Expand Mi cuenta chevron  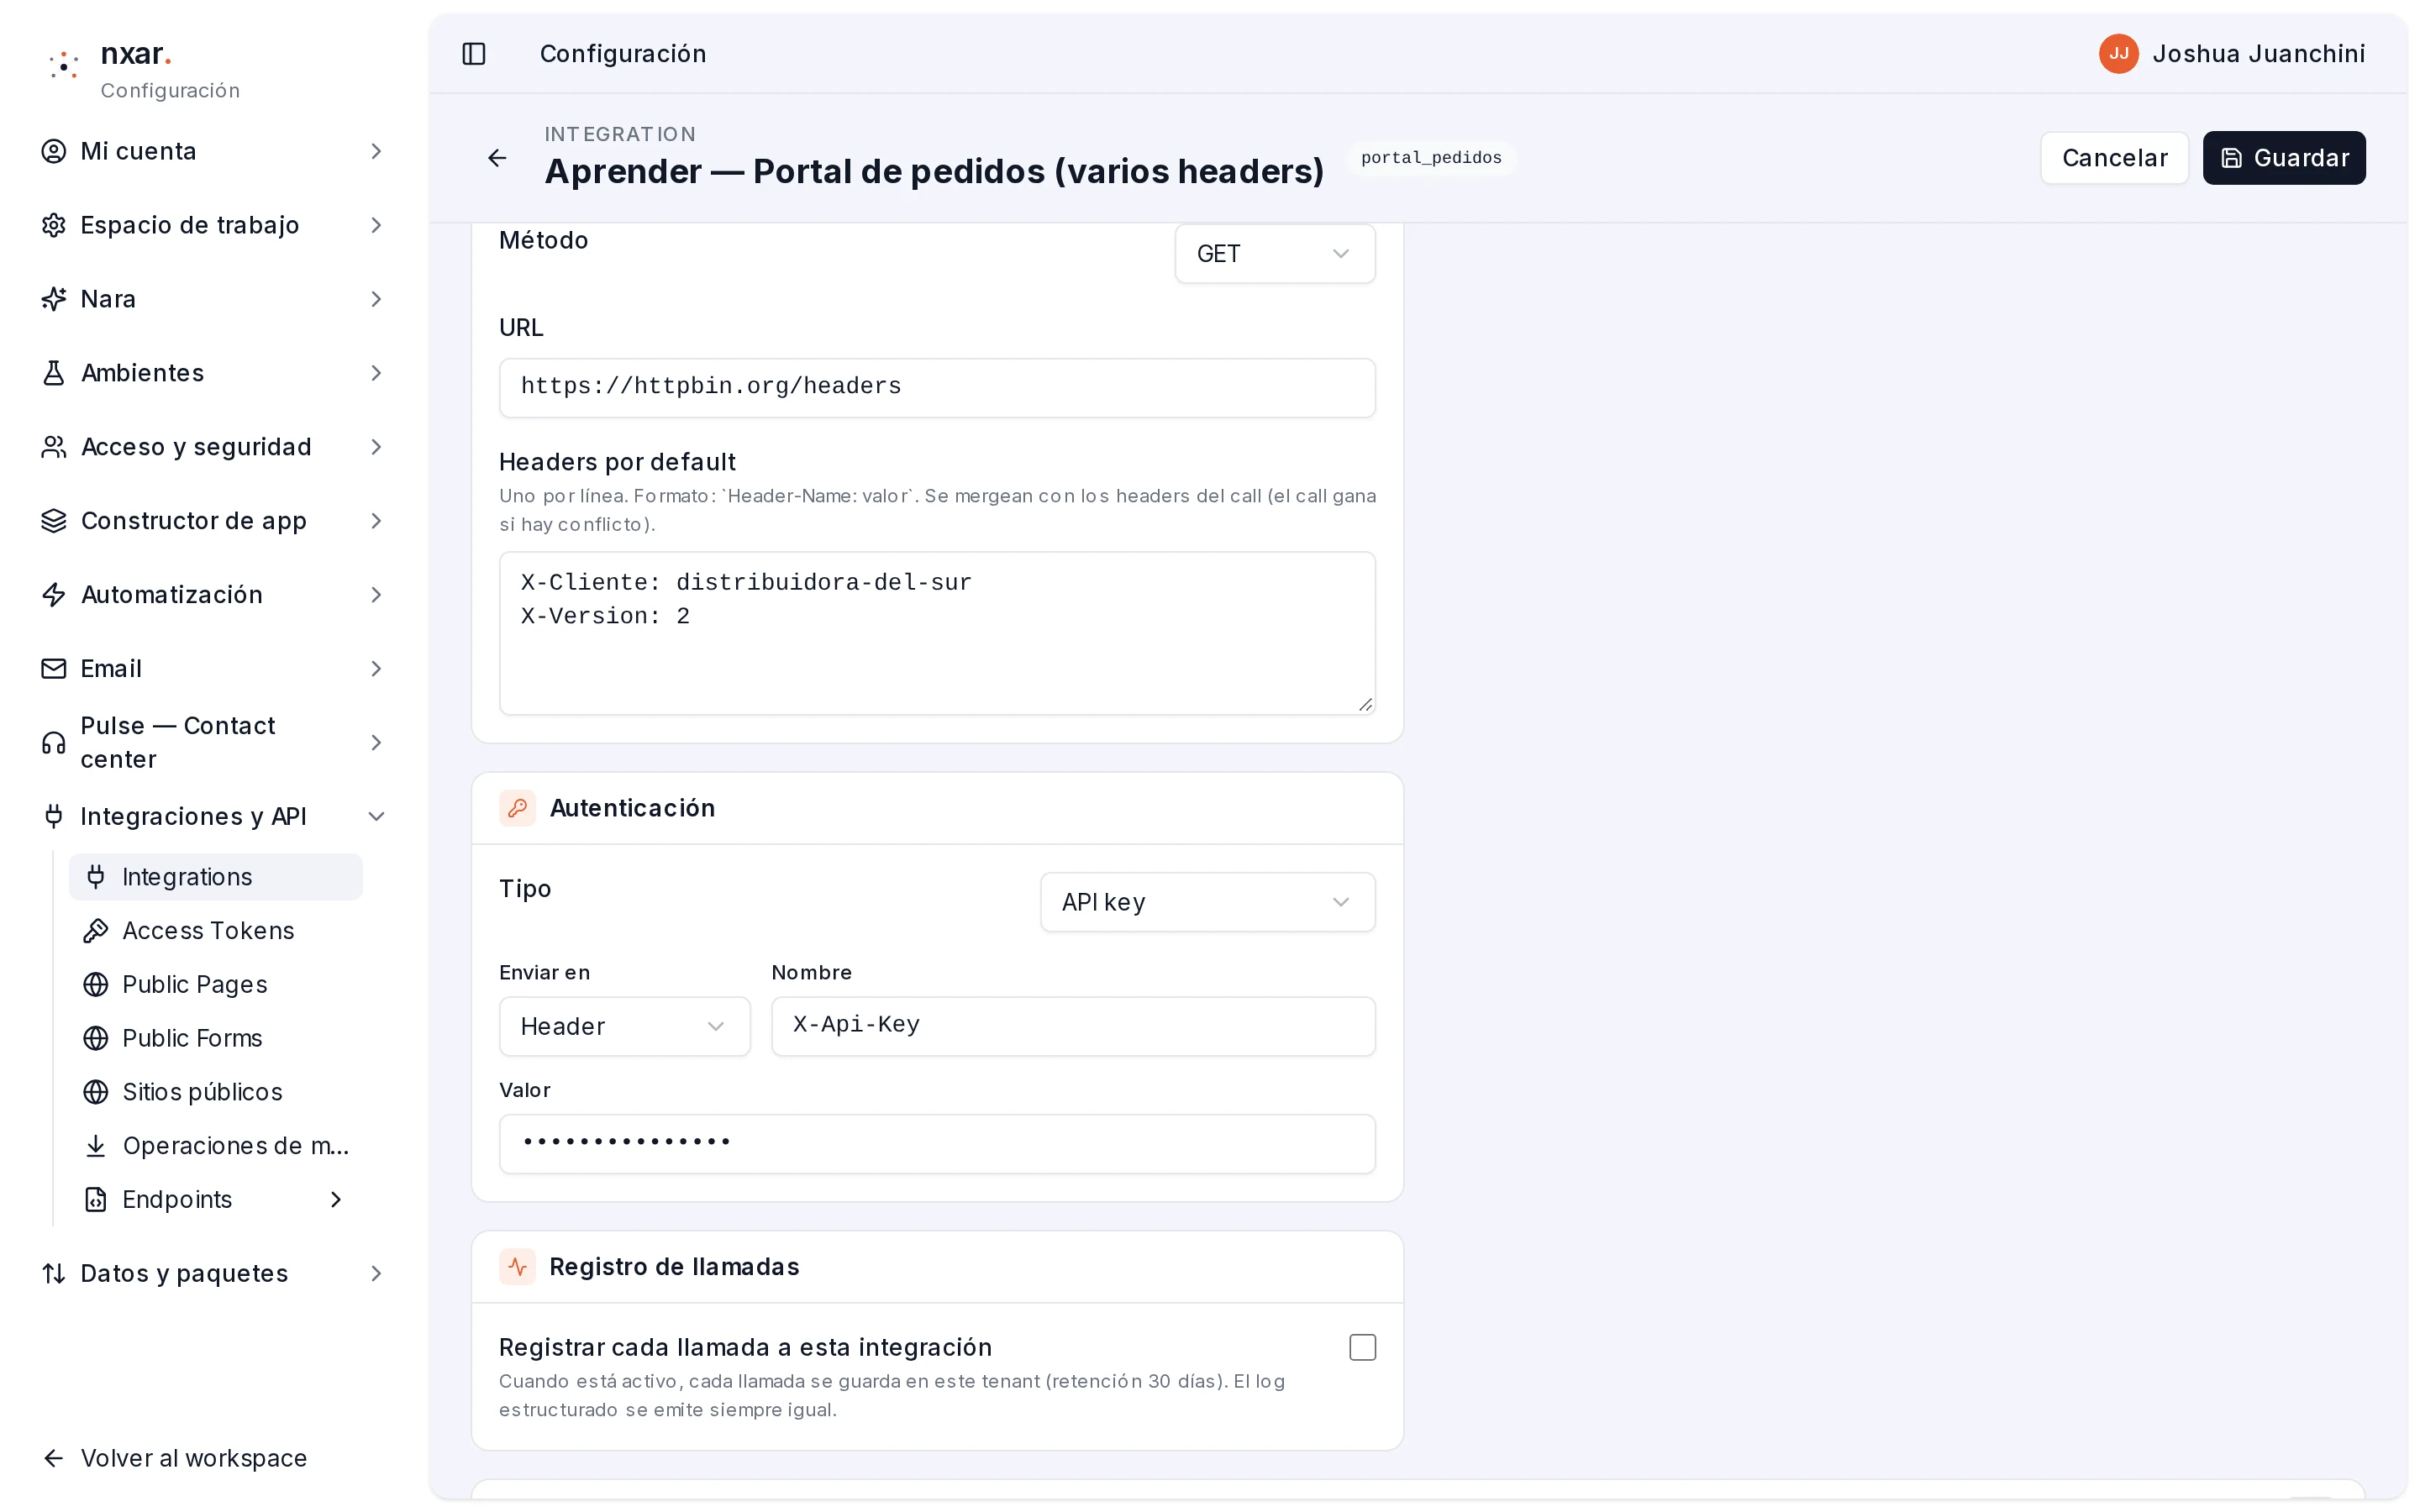(x=376, y=151)
